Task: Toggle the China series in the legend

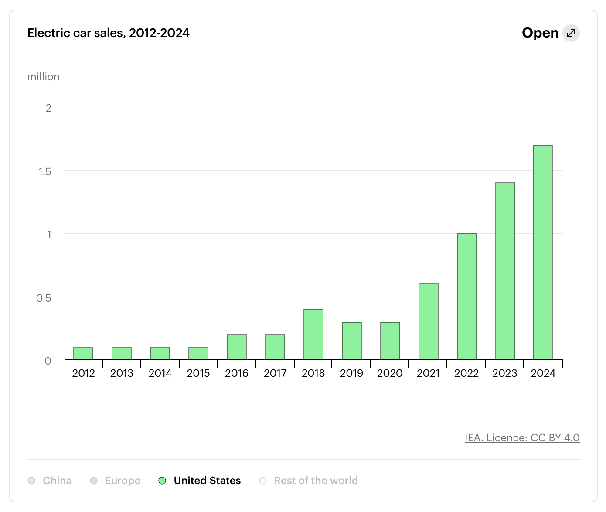Action: click(x=50, y=480)
